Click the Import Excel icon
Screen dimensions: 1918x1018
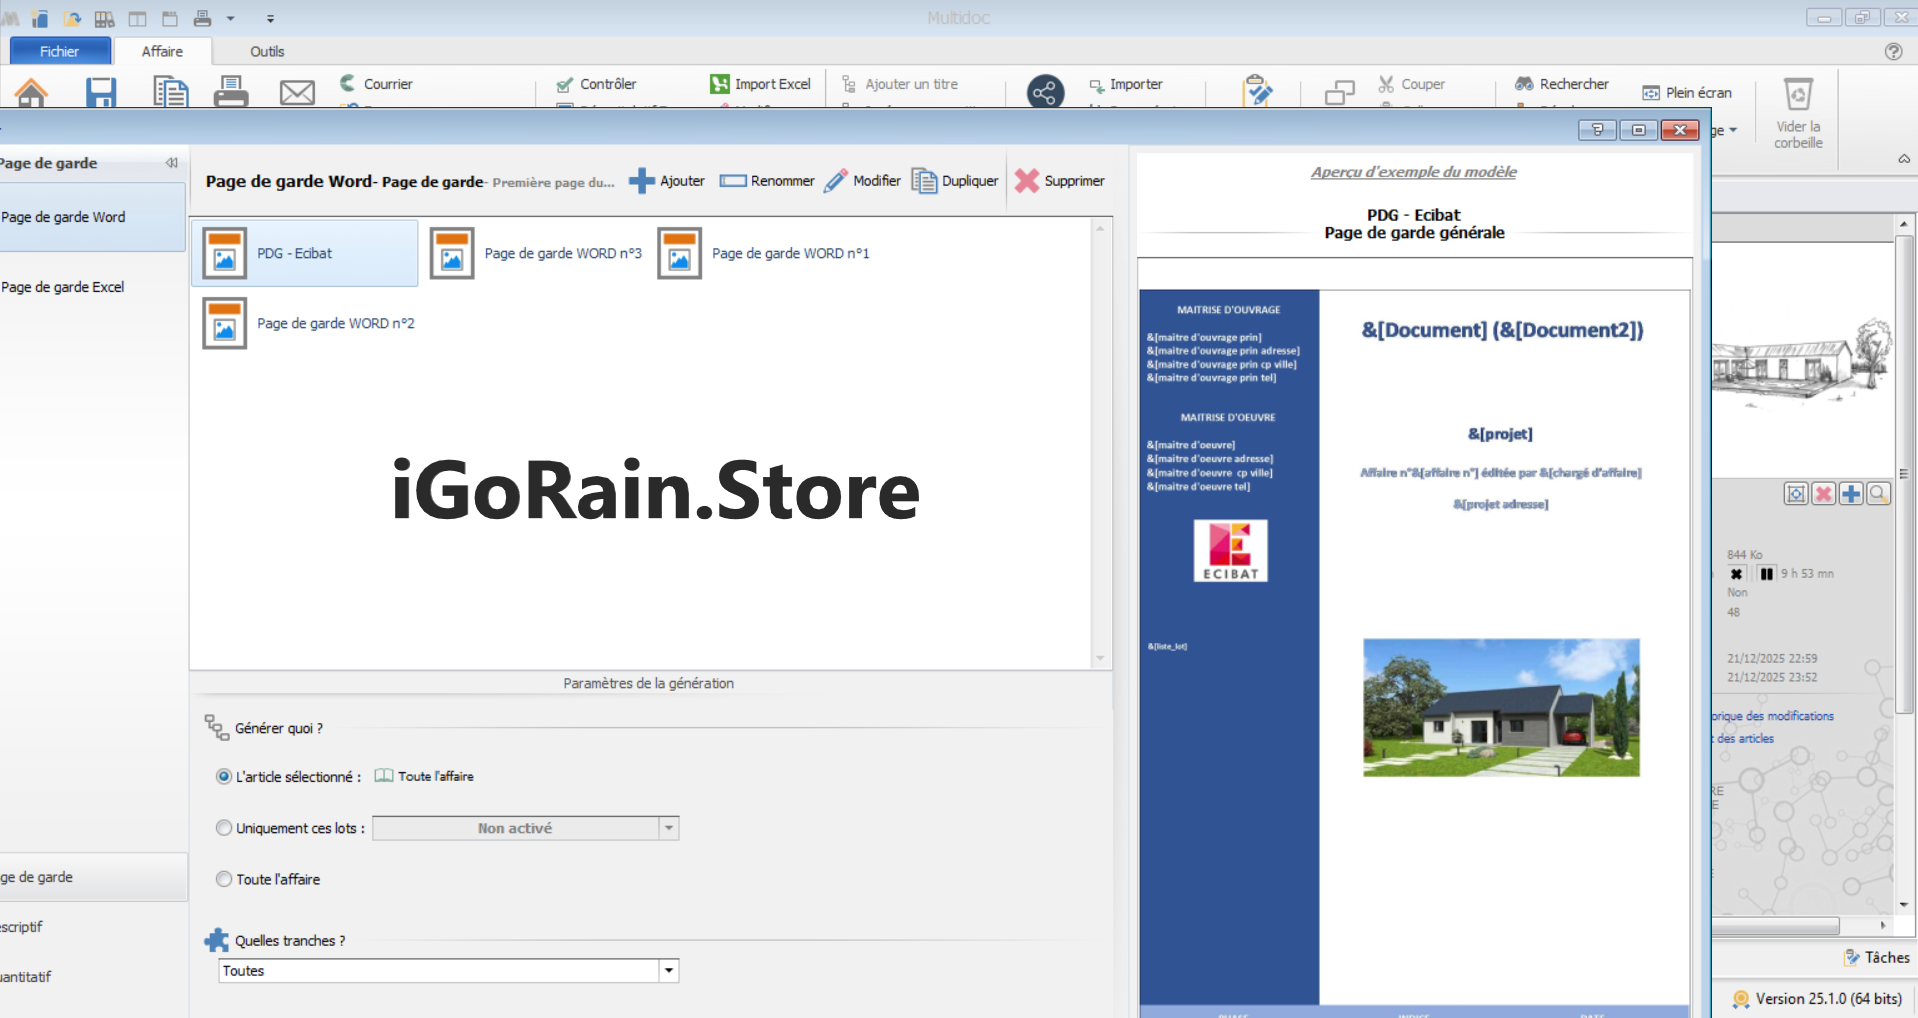(720, 84)
